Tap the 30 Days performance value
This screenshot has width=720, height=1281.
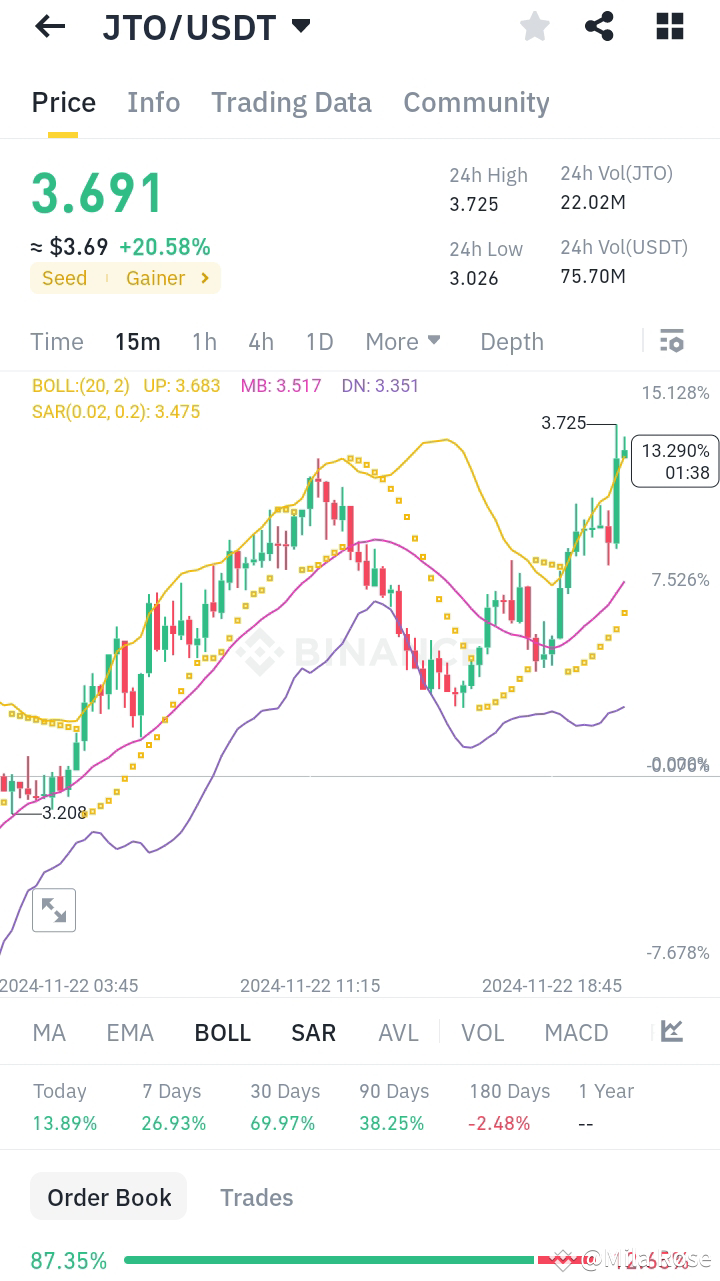click(283, 1122)
